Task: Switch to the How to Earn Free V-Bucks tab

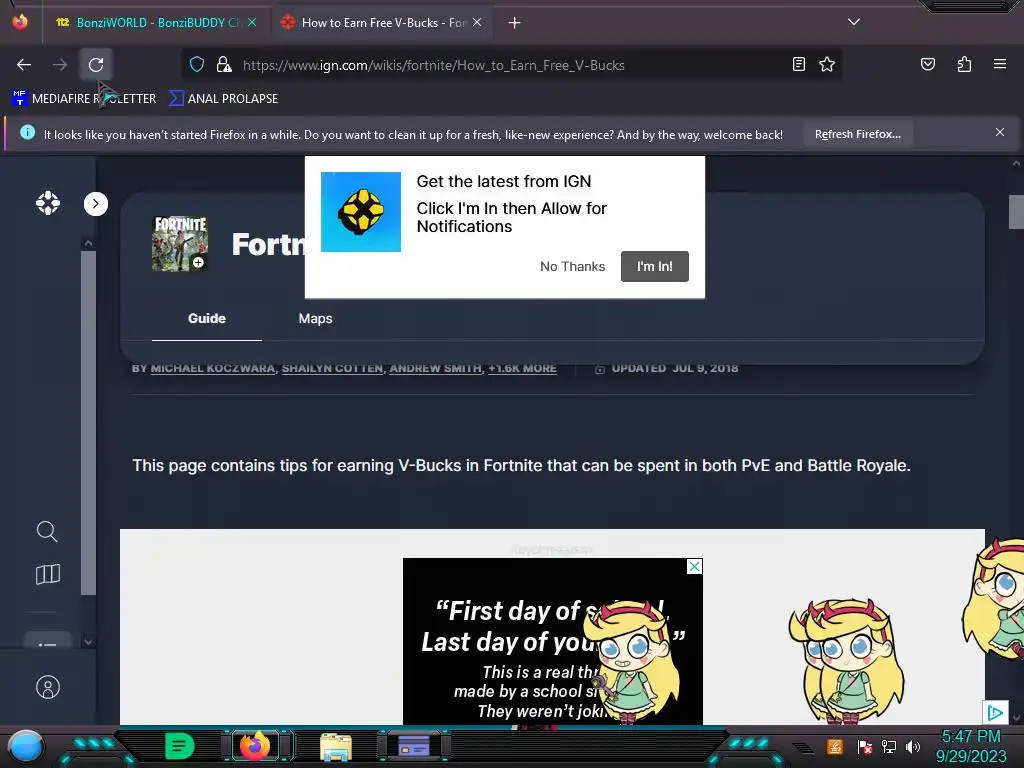Action: click(x=383, y=23)
